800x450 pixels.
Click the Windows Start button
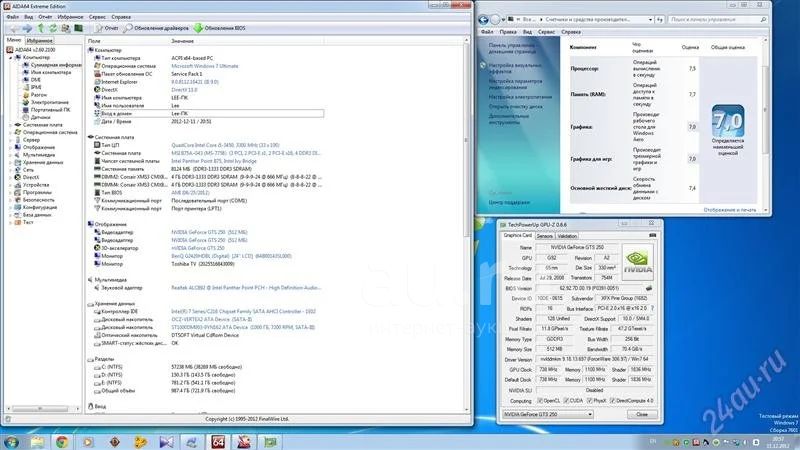pos(11,442)
